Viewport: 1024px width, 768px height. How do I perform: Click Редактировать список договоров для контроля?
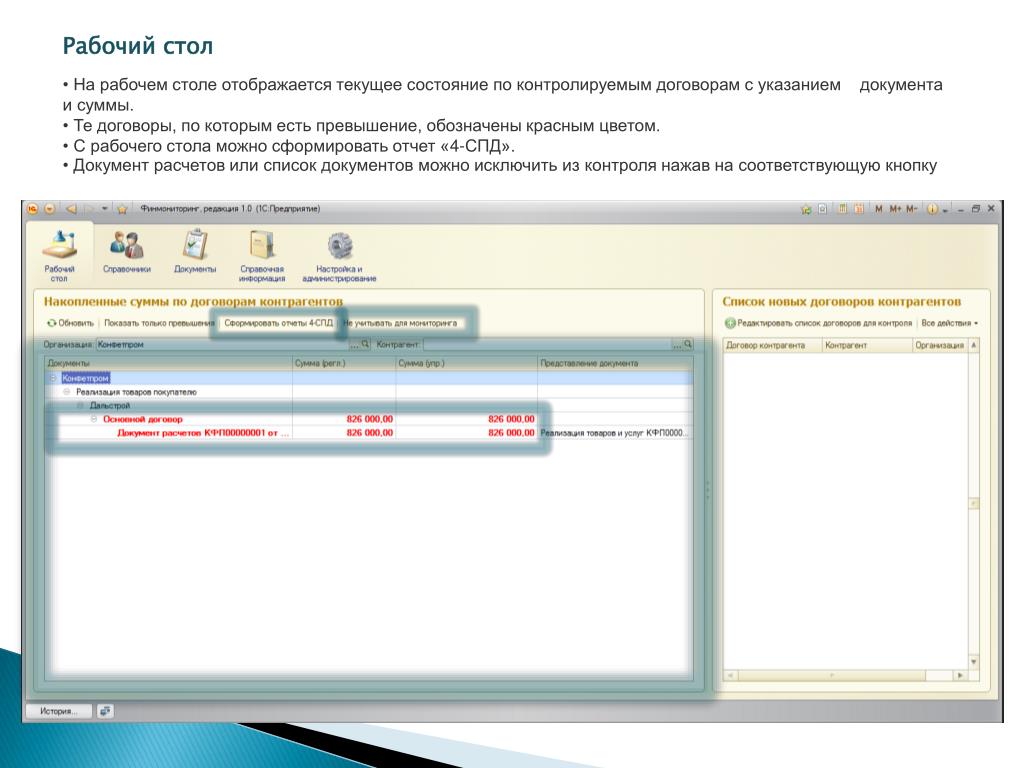click(818, 324)
